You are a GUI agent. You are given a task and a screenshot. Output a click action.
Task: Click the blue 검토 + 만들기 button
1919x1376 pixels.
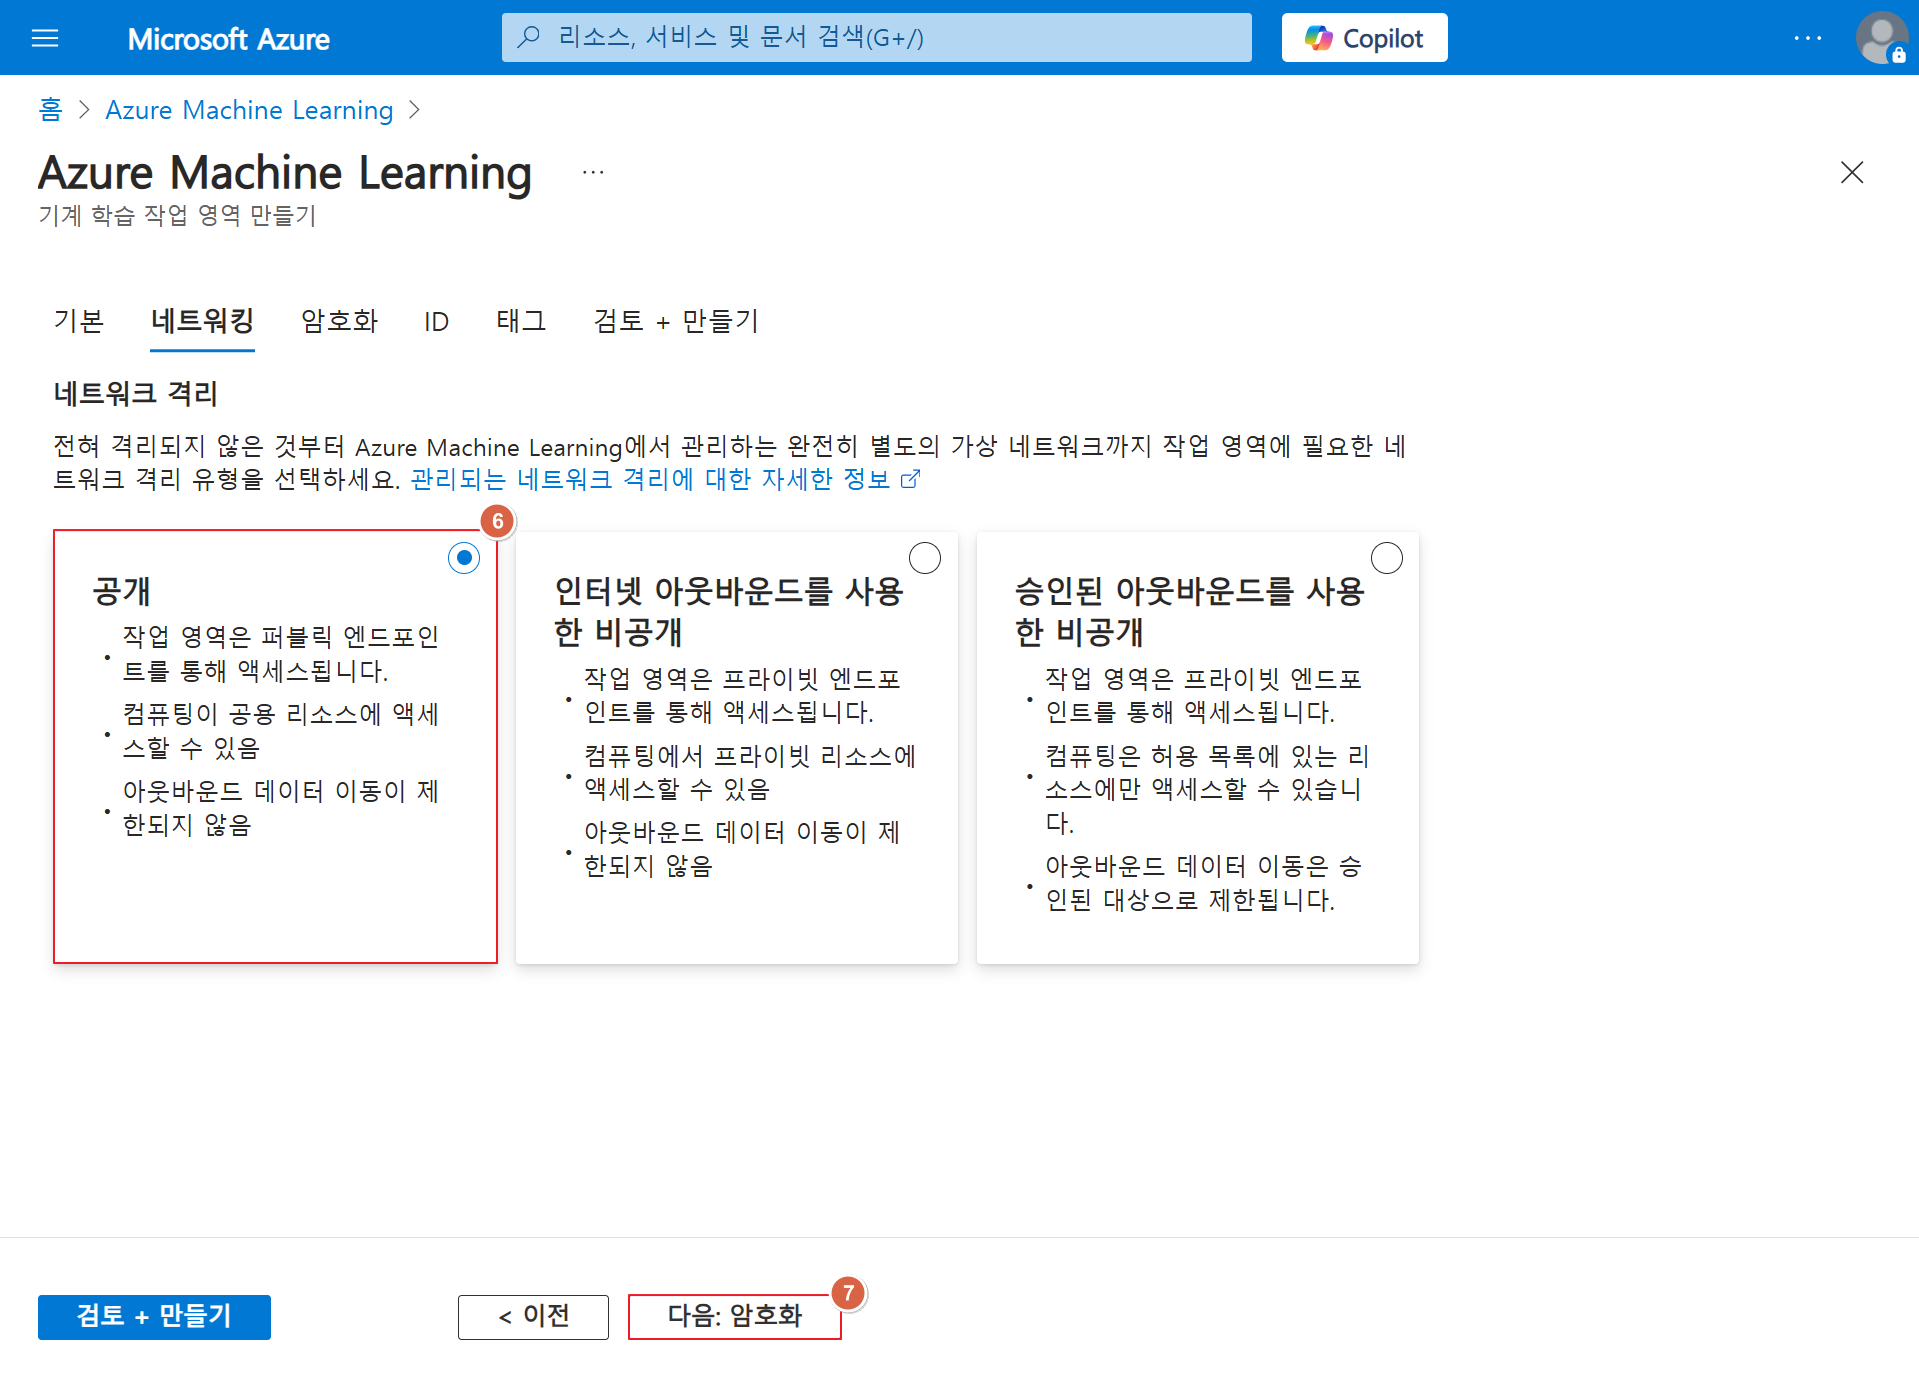pos(154,1316)
